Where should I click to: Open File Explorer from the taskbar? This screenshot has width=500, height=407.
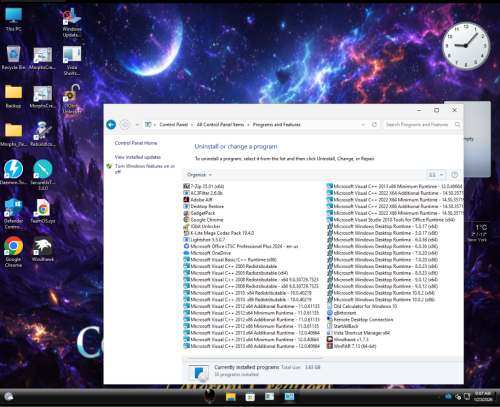pos(231,397)
